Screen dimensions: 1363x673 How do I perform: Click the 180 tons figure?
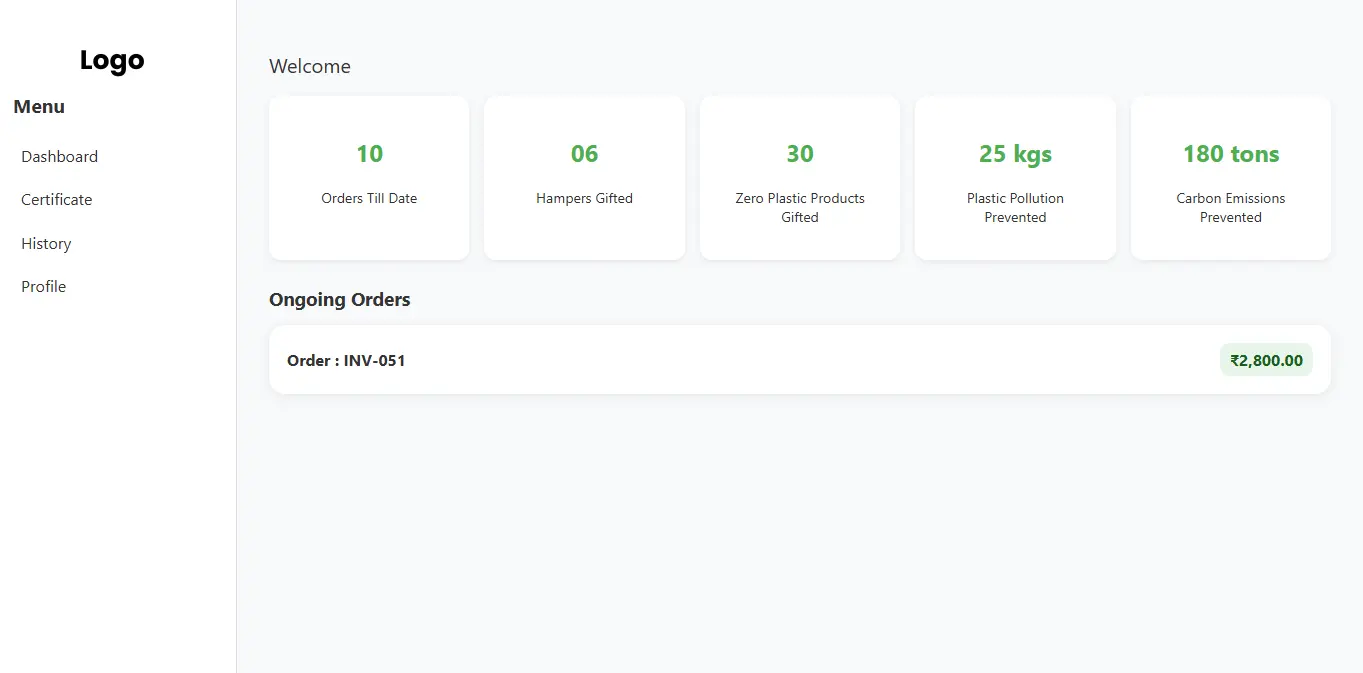click(1230, 154)
